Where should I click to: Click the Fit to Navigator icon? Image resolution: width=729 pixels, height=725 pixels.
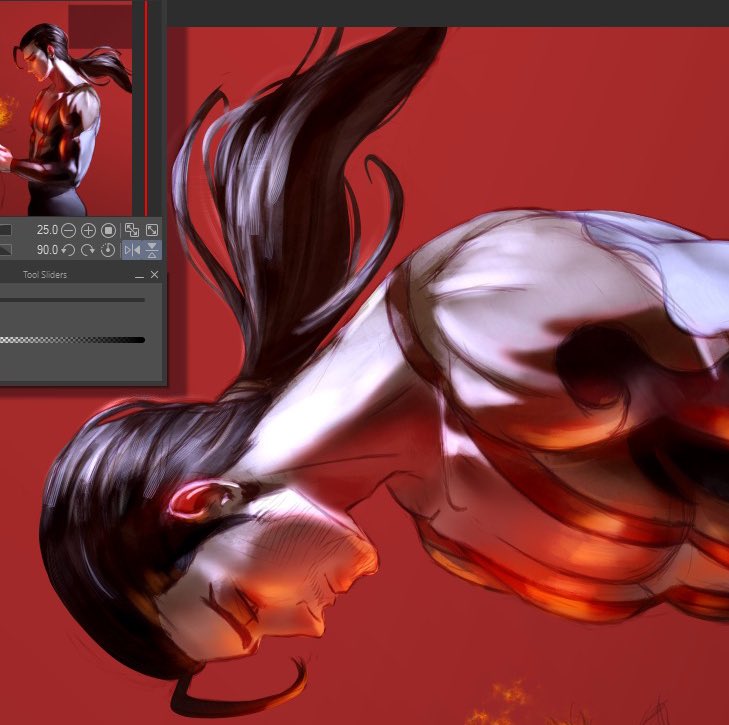132,230
